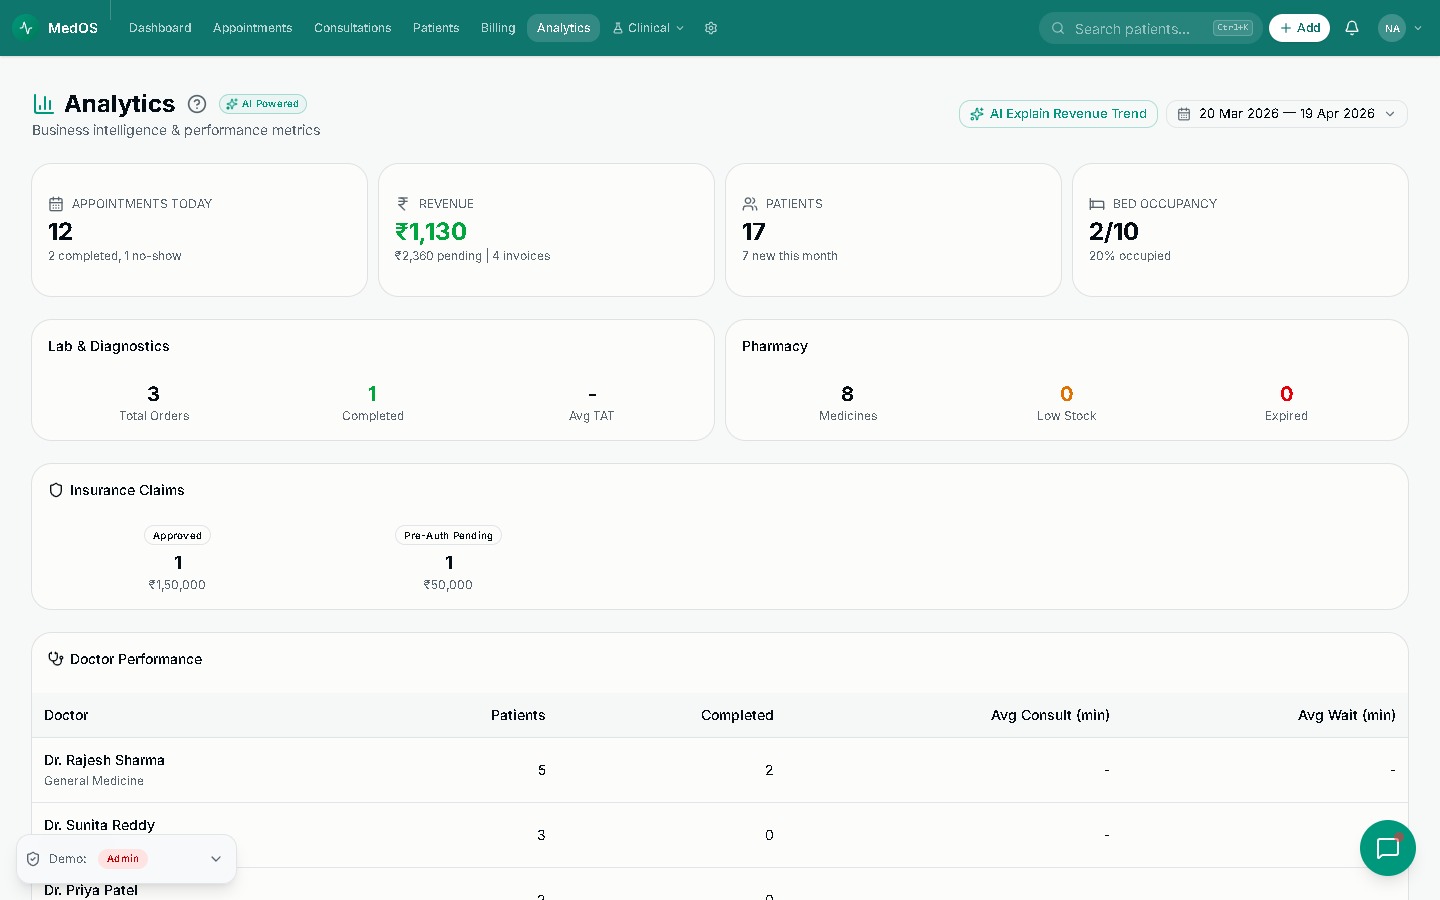
Task: Go to the Dashboard tab
Action: click(x=160, y=28)
